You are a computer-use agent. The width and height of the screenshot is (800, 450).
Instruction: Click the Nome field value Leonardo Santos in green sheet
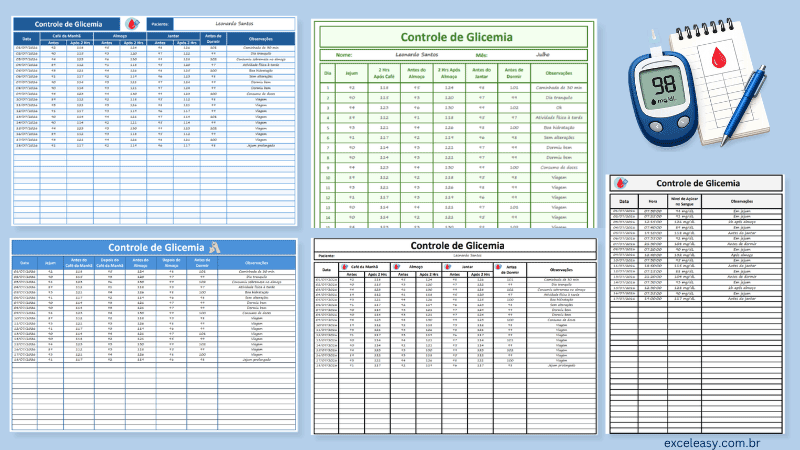pyautogui.click(x=416, y=55)
